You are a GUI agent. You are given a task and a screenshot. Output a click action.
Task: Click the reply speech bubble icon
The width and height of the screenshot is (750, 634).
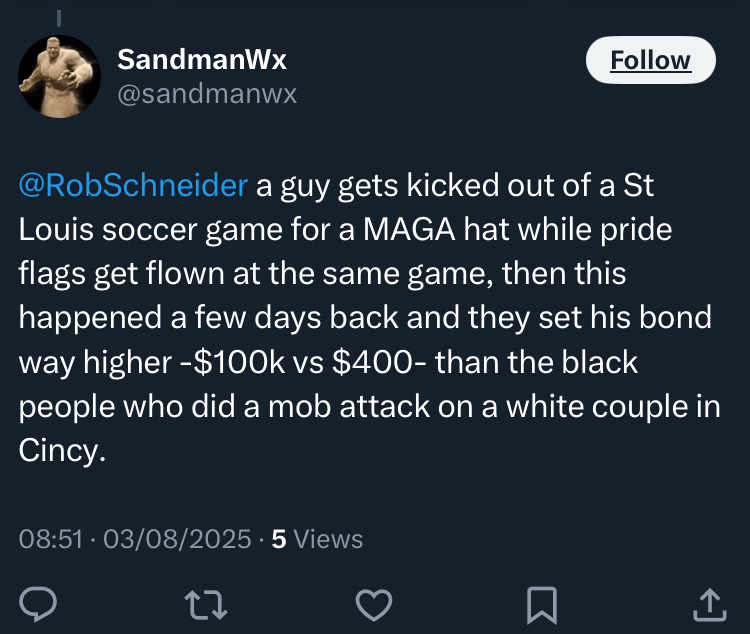[x=38, y=602]
